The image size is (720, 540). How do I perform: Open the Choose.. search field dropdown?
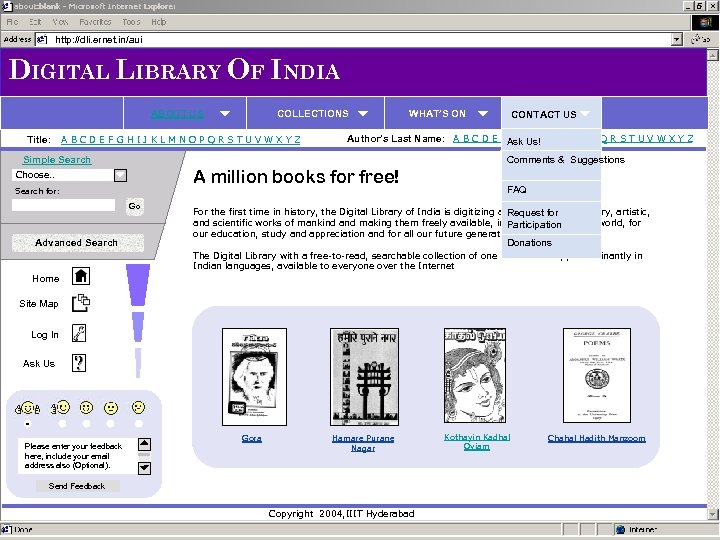pyautogui.click(x=120, y=175)
